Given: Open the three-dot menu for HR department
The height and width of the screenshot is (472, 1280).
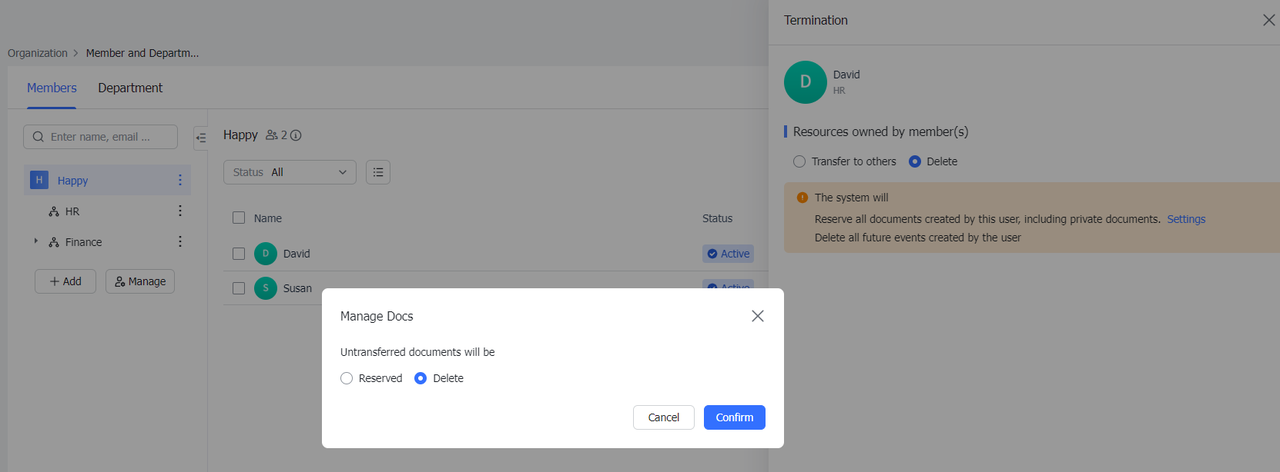Looking at the screenshot, I should click(180, 212).
